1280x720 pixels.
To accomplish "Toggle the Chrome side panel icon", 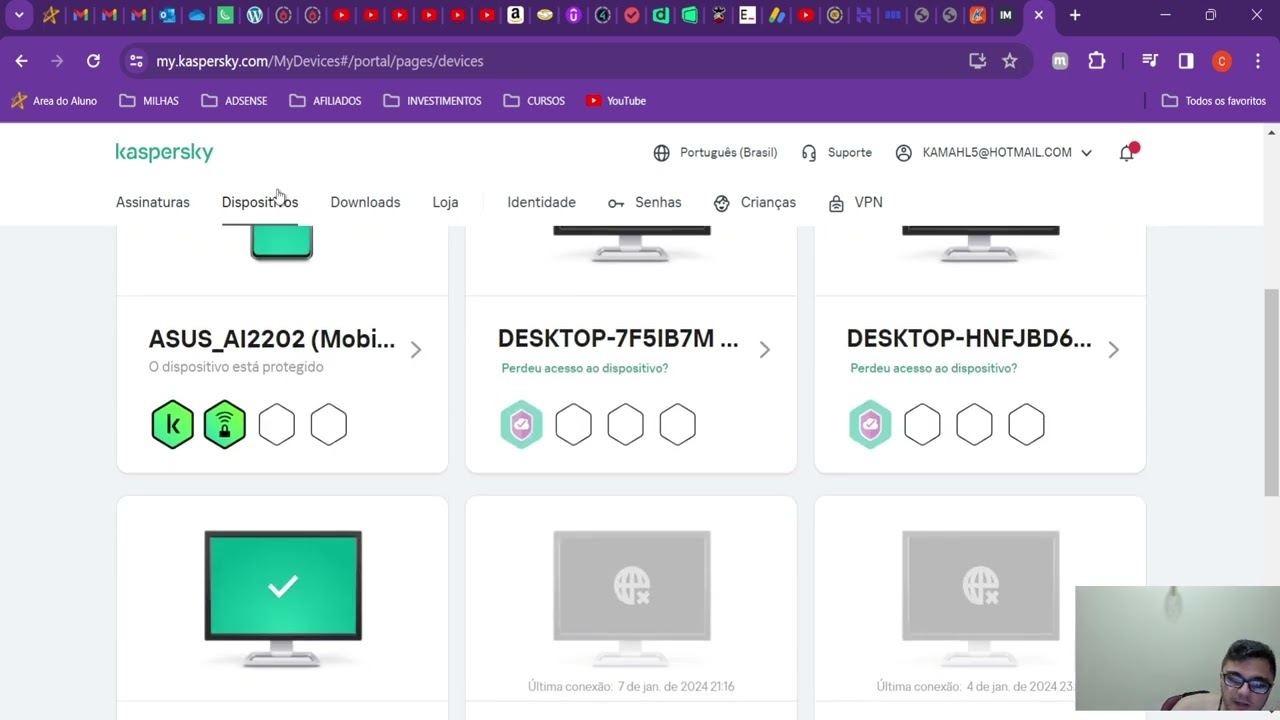I will (x=1186, y=61).
